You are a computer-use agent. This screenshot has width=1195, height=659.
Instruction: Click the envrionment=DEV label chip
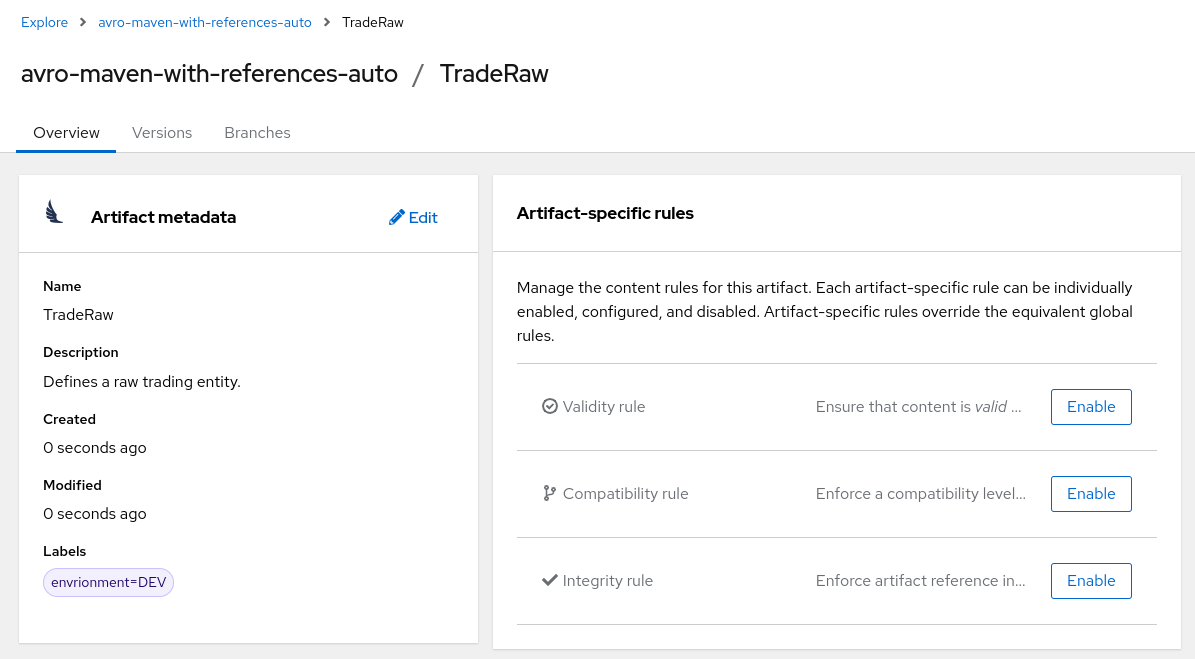pos(108,582)
